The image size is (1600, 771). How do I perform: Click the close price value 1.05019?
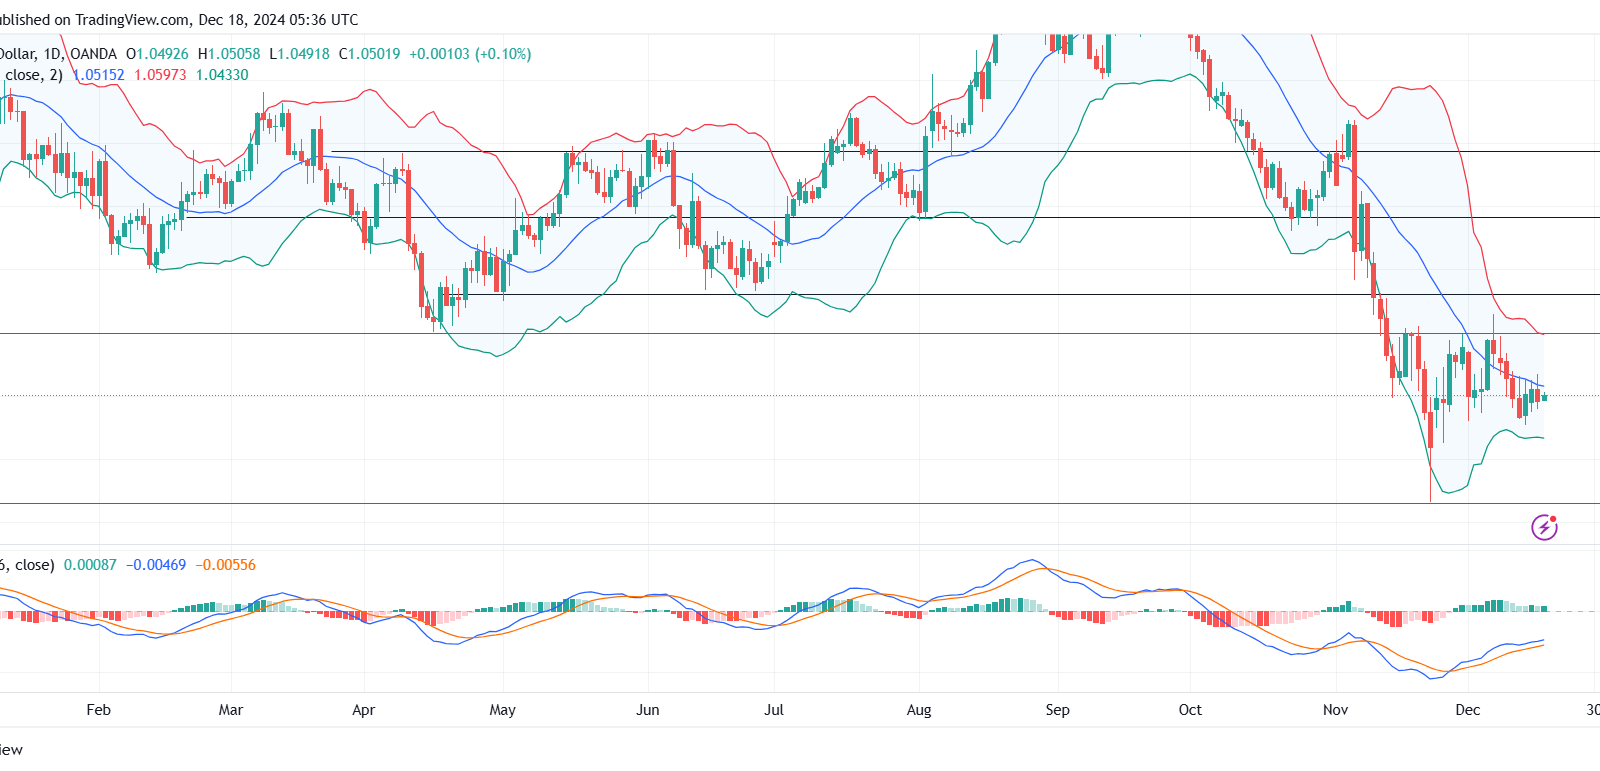pos(374,54)
